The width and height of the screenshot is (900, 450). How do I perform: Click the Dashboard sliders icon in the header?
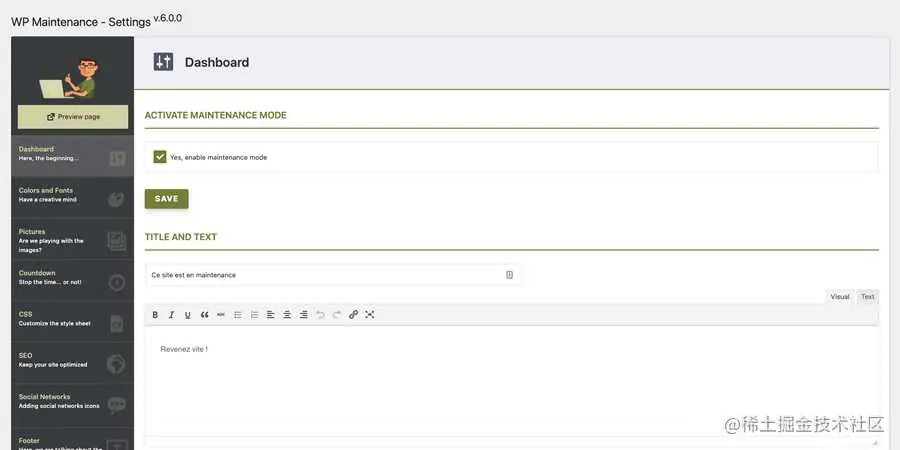click(163, 62)
